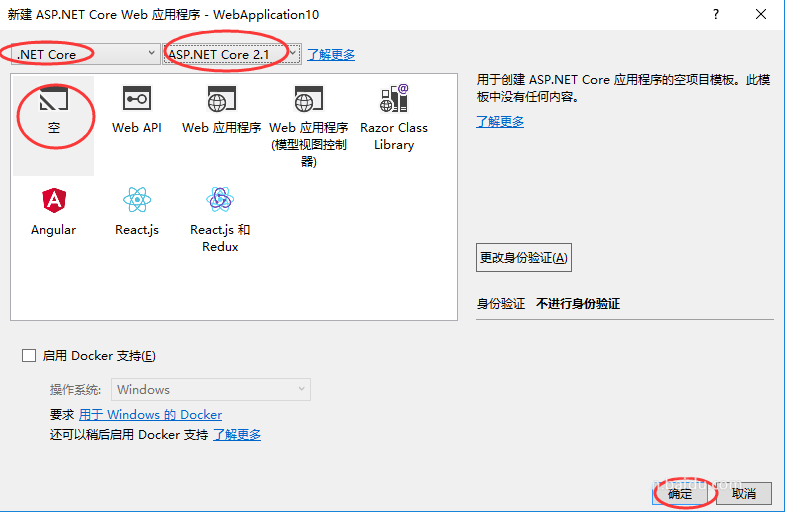Viewport: 785px width, 512px height.
Task: Pick the React.js template icon
Action: coord(137,200)
